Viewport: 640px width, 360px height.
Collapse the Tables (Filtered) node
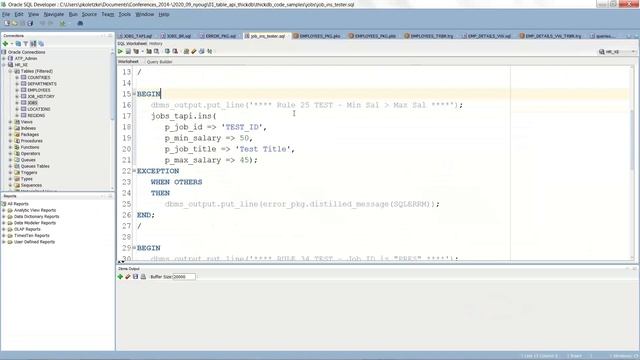pos(11,71)
